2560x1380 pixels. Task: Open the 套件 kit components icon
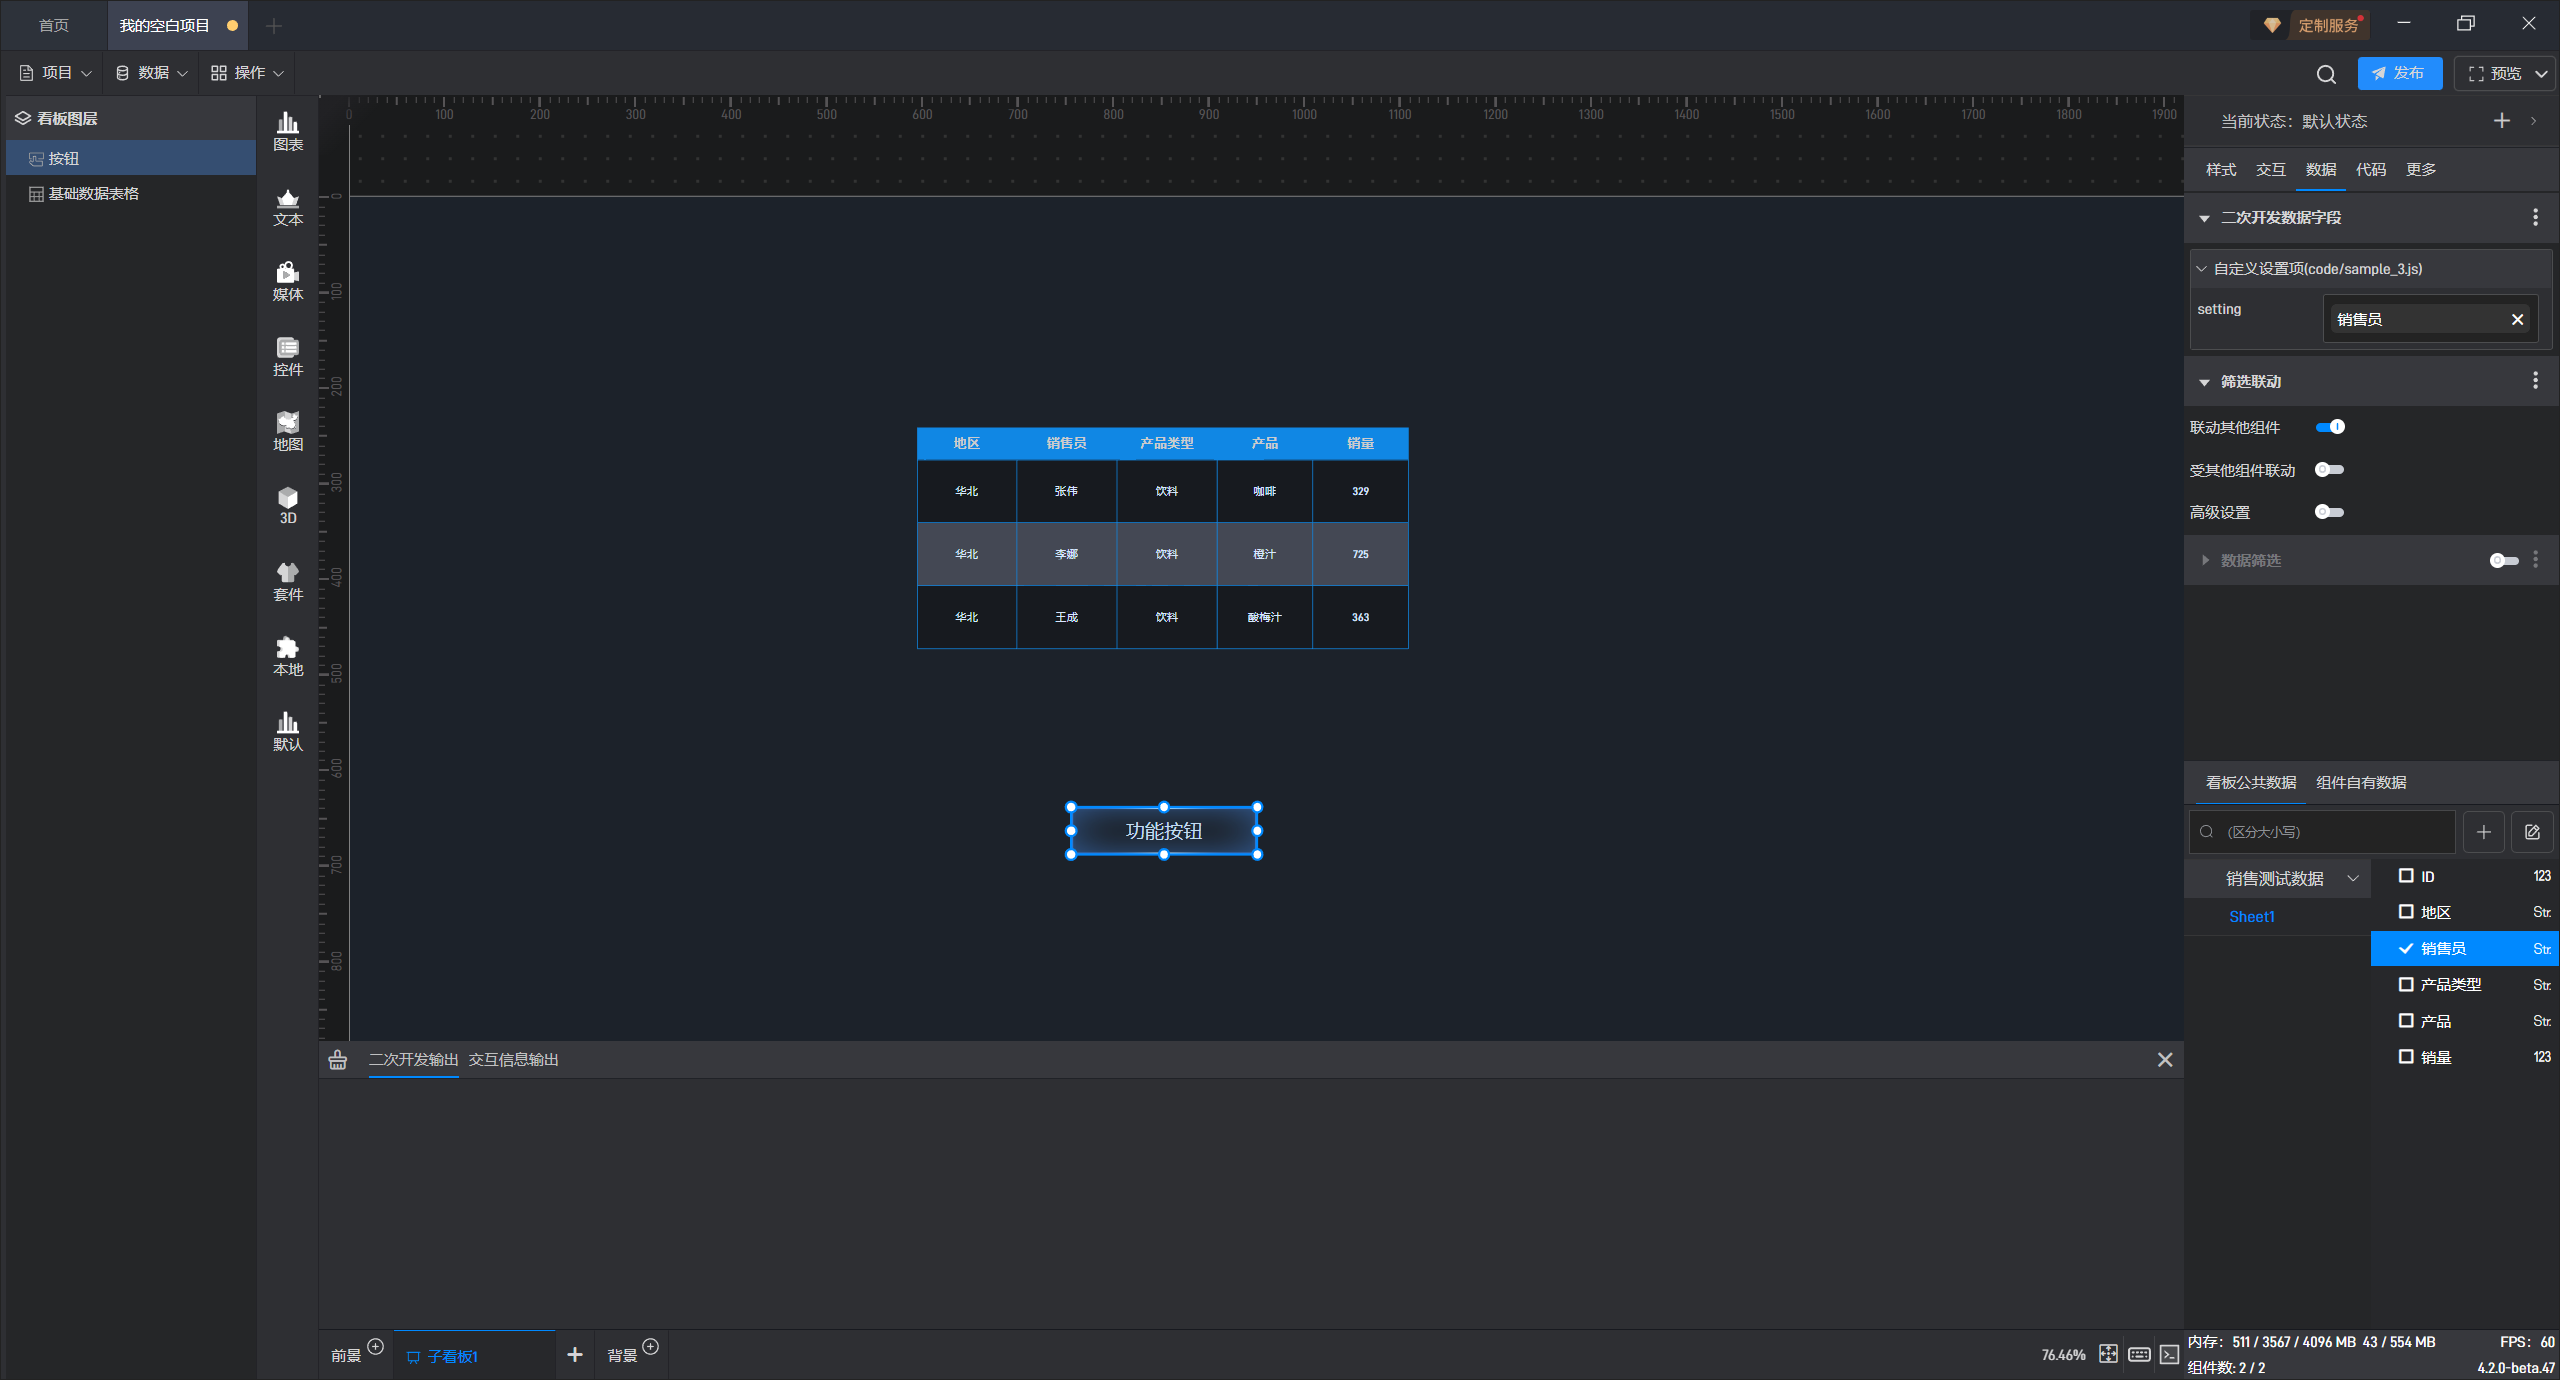[288, 581]
